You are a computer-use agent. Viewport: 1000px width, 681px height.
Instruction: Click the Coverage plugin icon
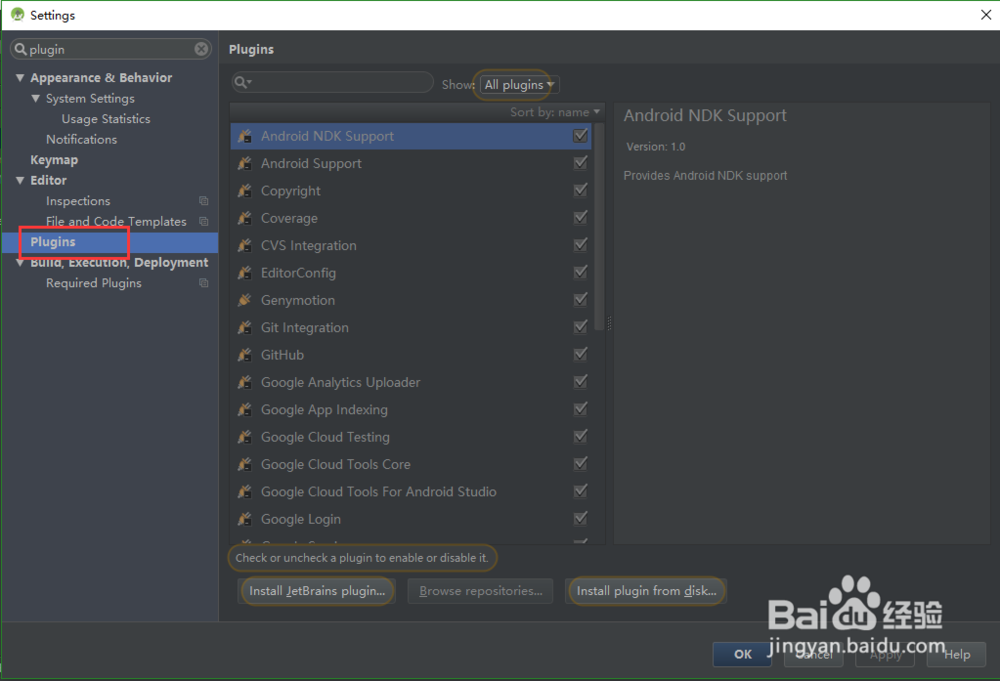[245, 218]
